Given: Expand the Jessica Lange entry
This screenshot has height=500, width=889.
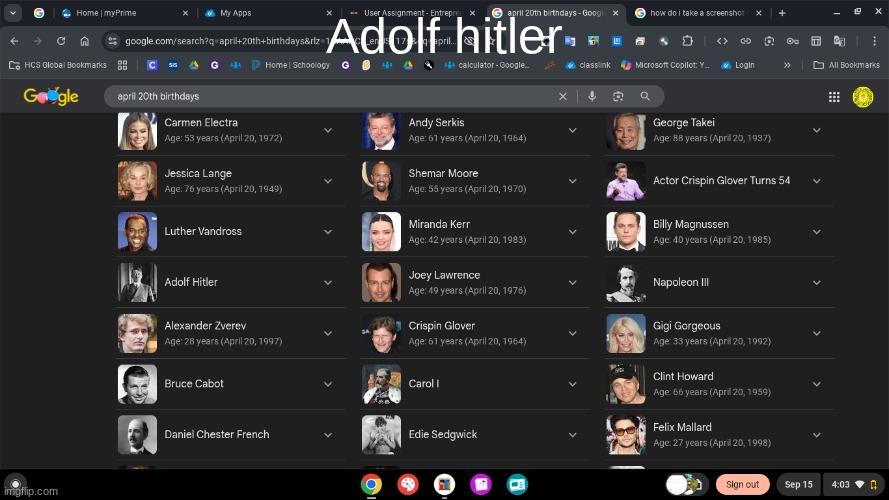Looking at the screenshot, I should pos(328,181).
